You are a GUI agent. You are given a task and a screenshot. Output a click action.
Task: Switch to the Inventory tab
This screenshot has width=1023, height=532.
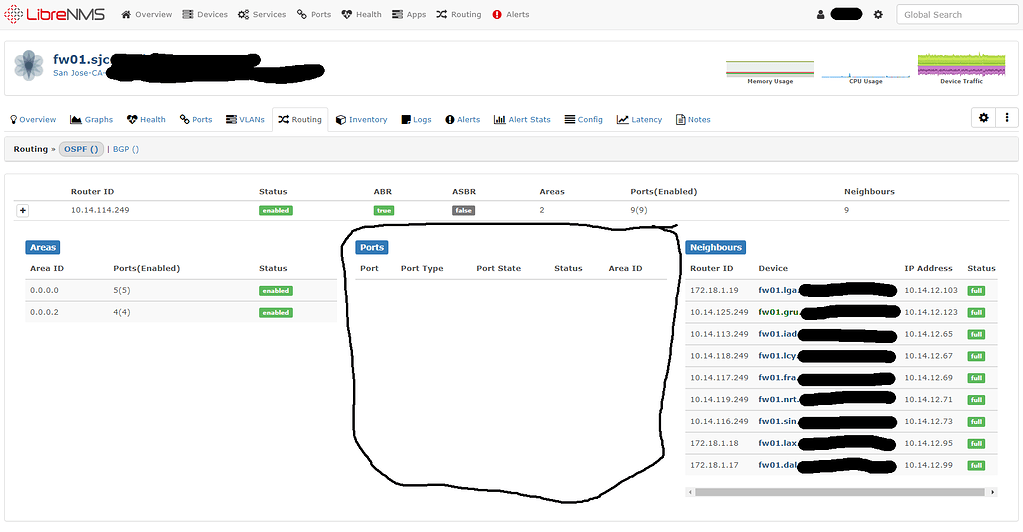coord(361,119)
